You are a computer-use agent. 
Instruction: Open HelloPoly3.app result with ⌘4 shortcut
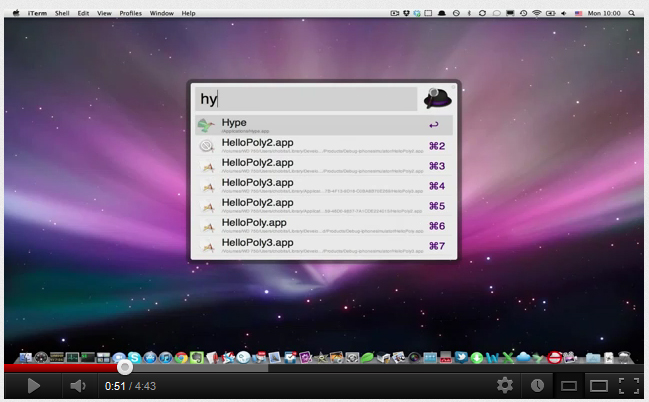pyautogui.click(x=324, y=185)
